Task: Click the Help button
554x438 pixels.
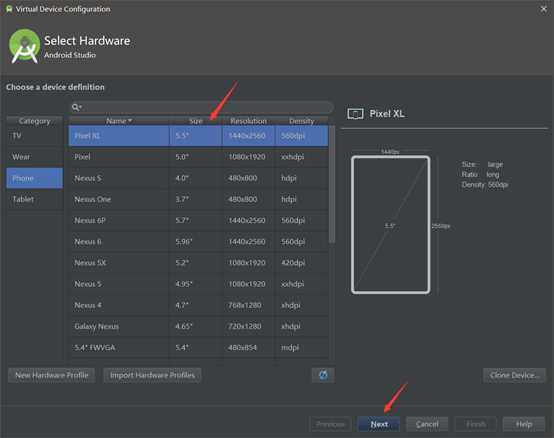Action: coord(524,424)
